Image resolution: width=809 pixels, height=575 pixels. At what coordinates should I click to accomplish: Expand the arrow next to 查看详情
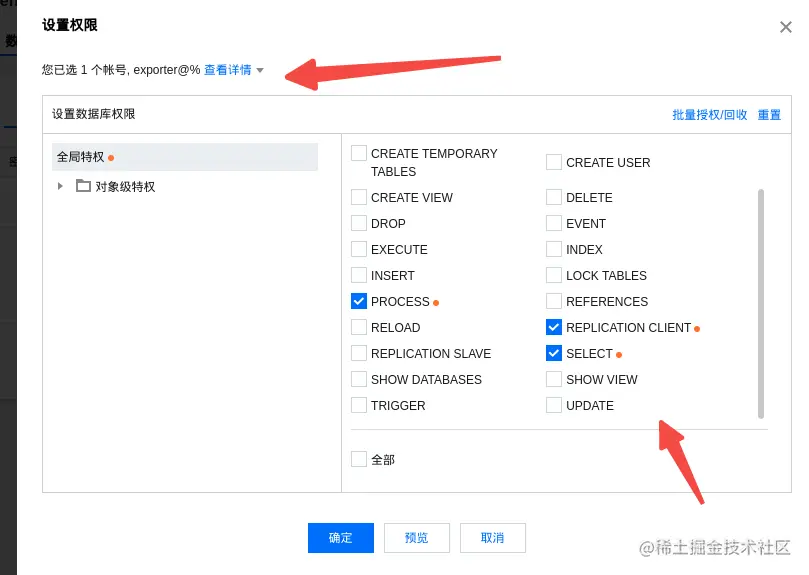260,70
